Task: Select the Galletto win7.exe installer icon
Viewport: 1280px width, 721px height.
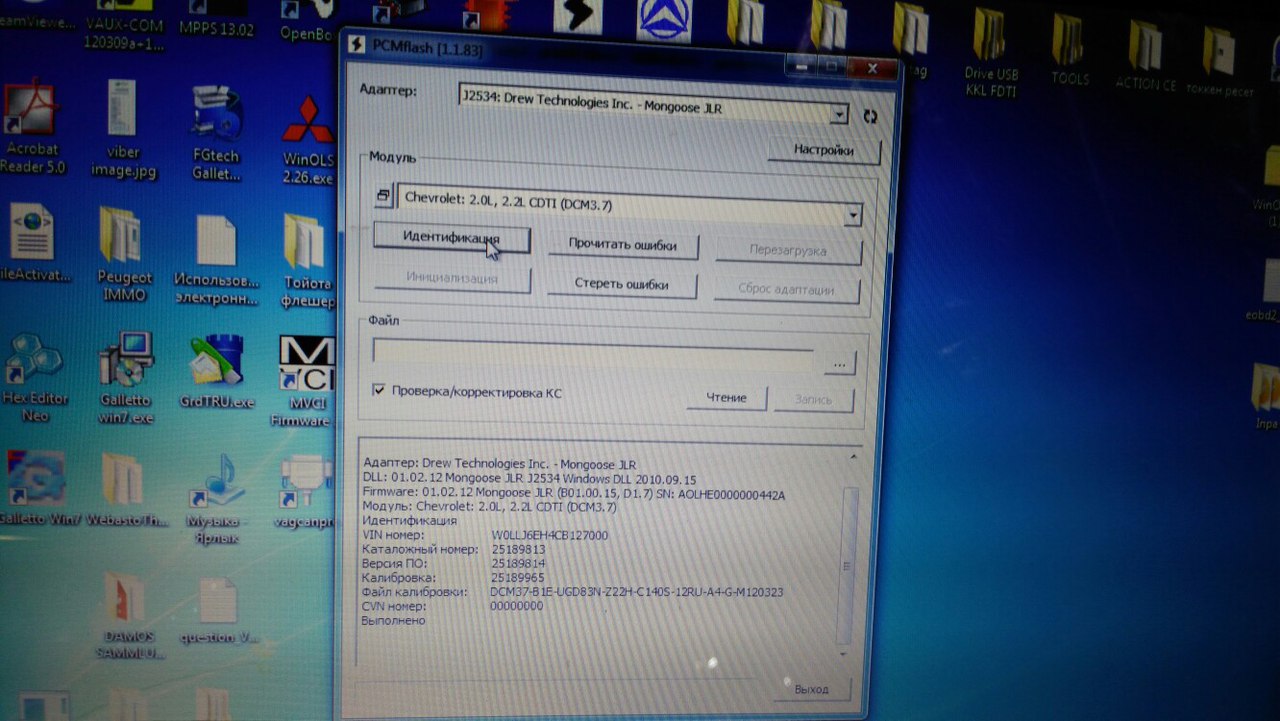Action: [126, 379]
